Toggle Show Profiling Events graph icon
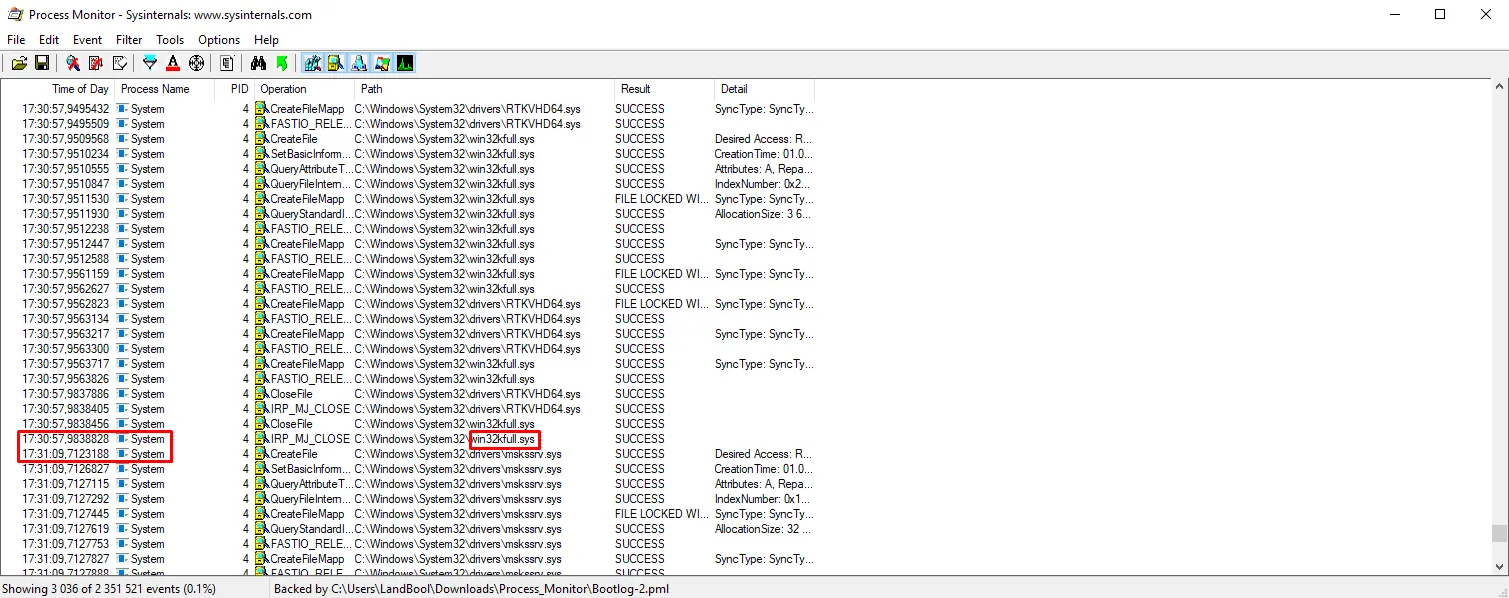The image size is (1509, 598). (x=404, y=63)
